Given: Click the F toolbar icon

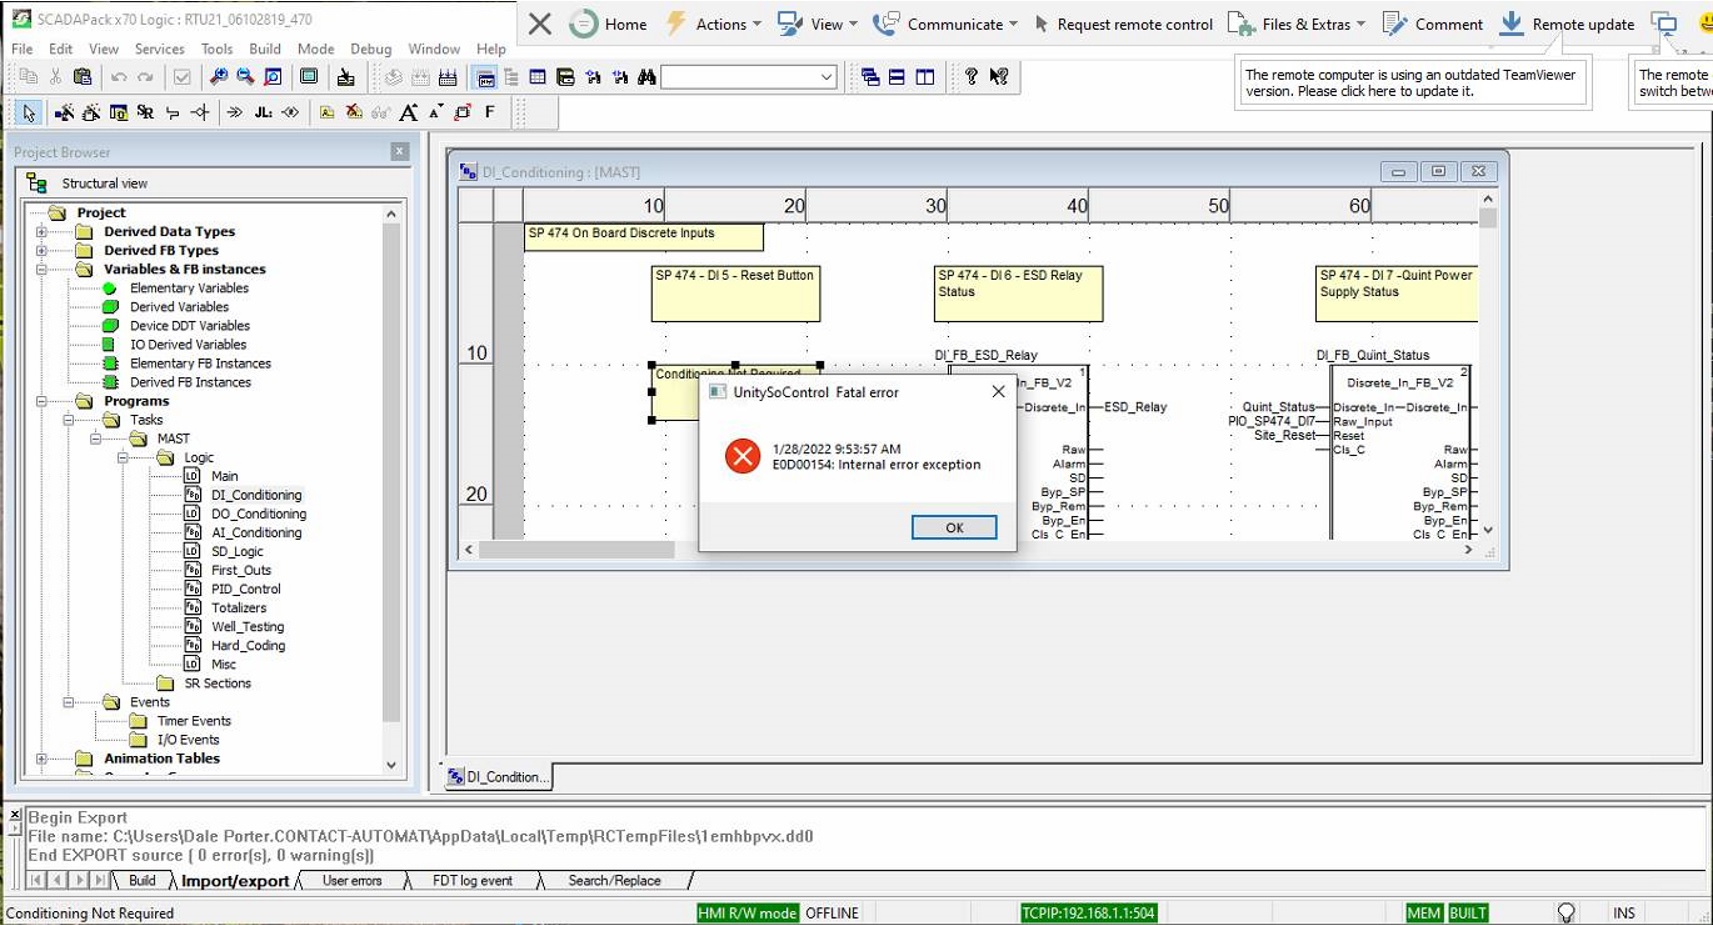Looking at the screenshot, I should coord(490,113).
